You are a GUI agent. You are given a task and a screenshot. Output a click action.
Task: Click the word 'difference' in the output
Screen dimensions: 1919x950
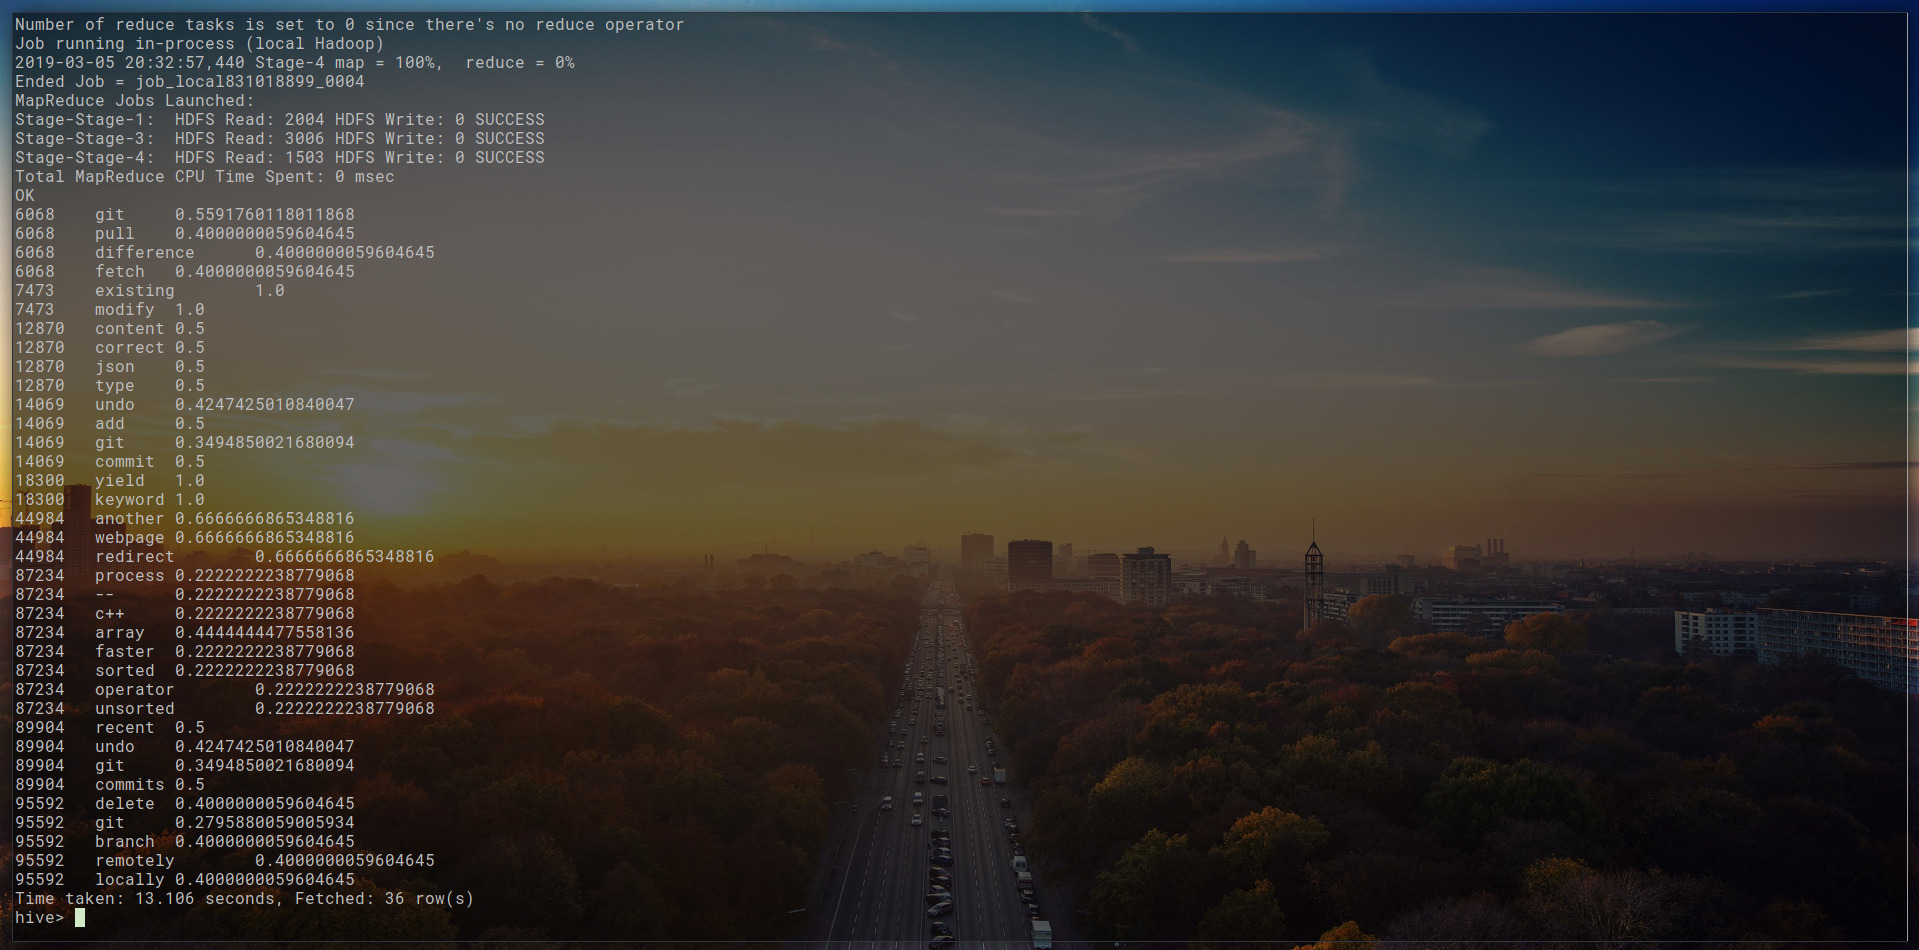click(x=145, y=252)
